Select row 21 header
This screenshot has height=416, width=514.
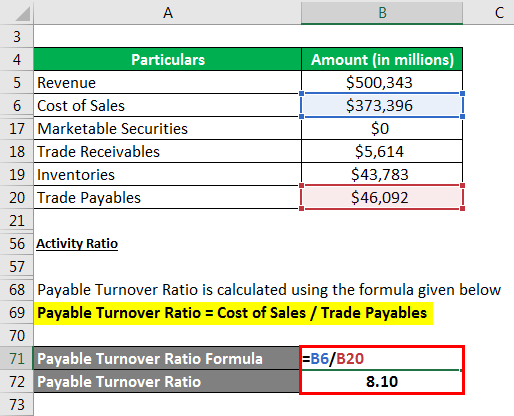point(17,220)
